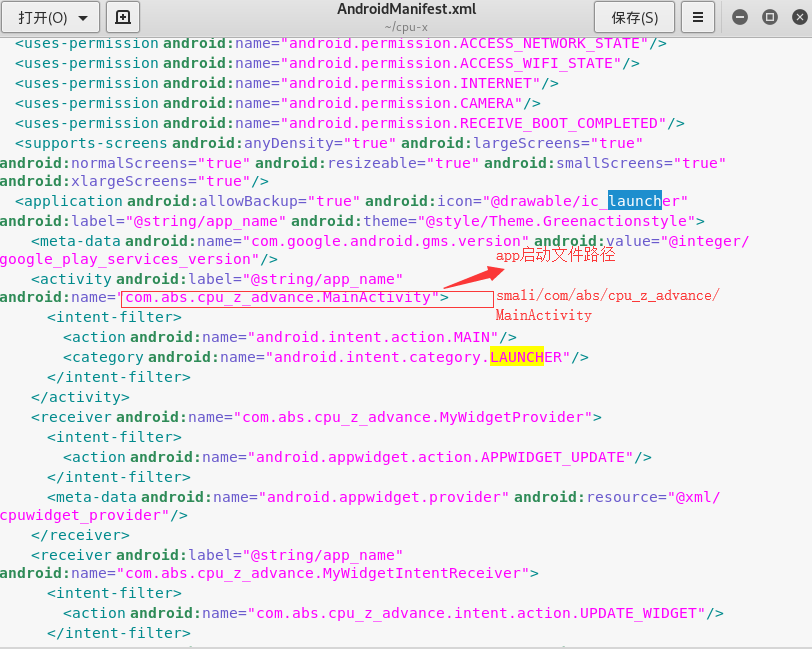Image resolution: width=812 pixels, height=649 pixels.
Task: Click the 打开(O) open file button
Action: (43, 18)
